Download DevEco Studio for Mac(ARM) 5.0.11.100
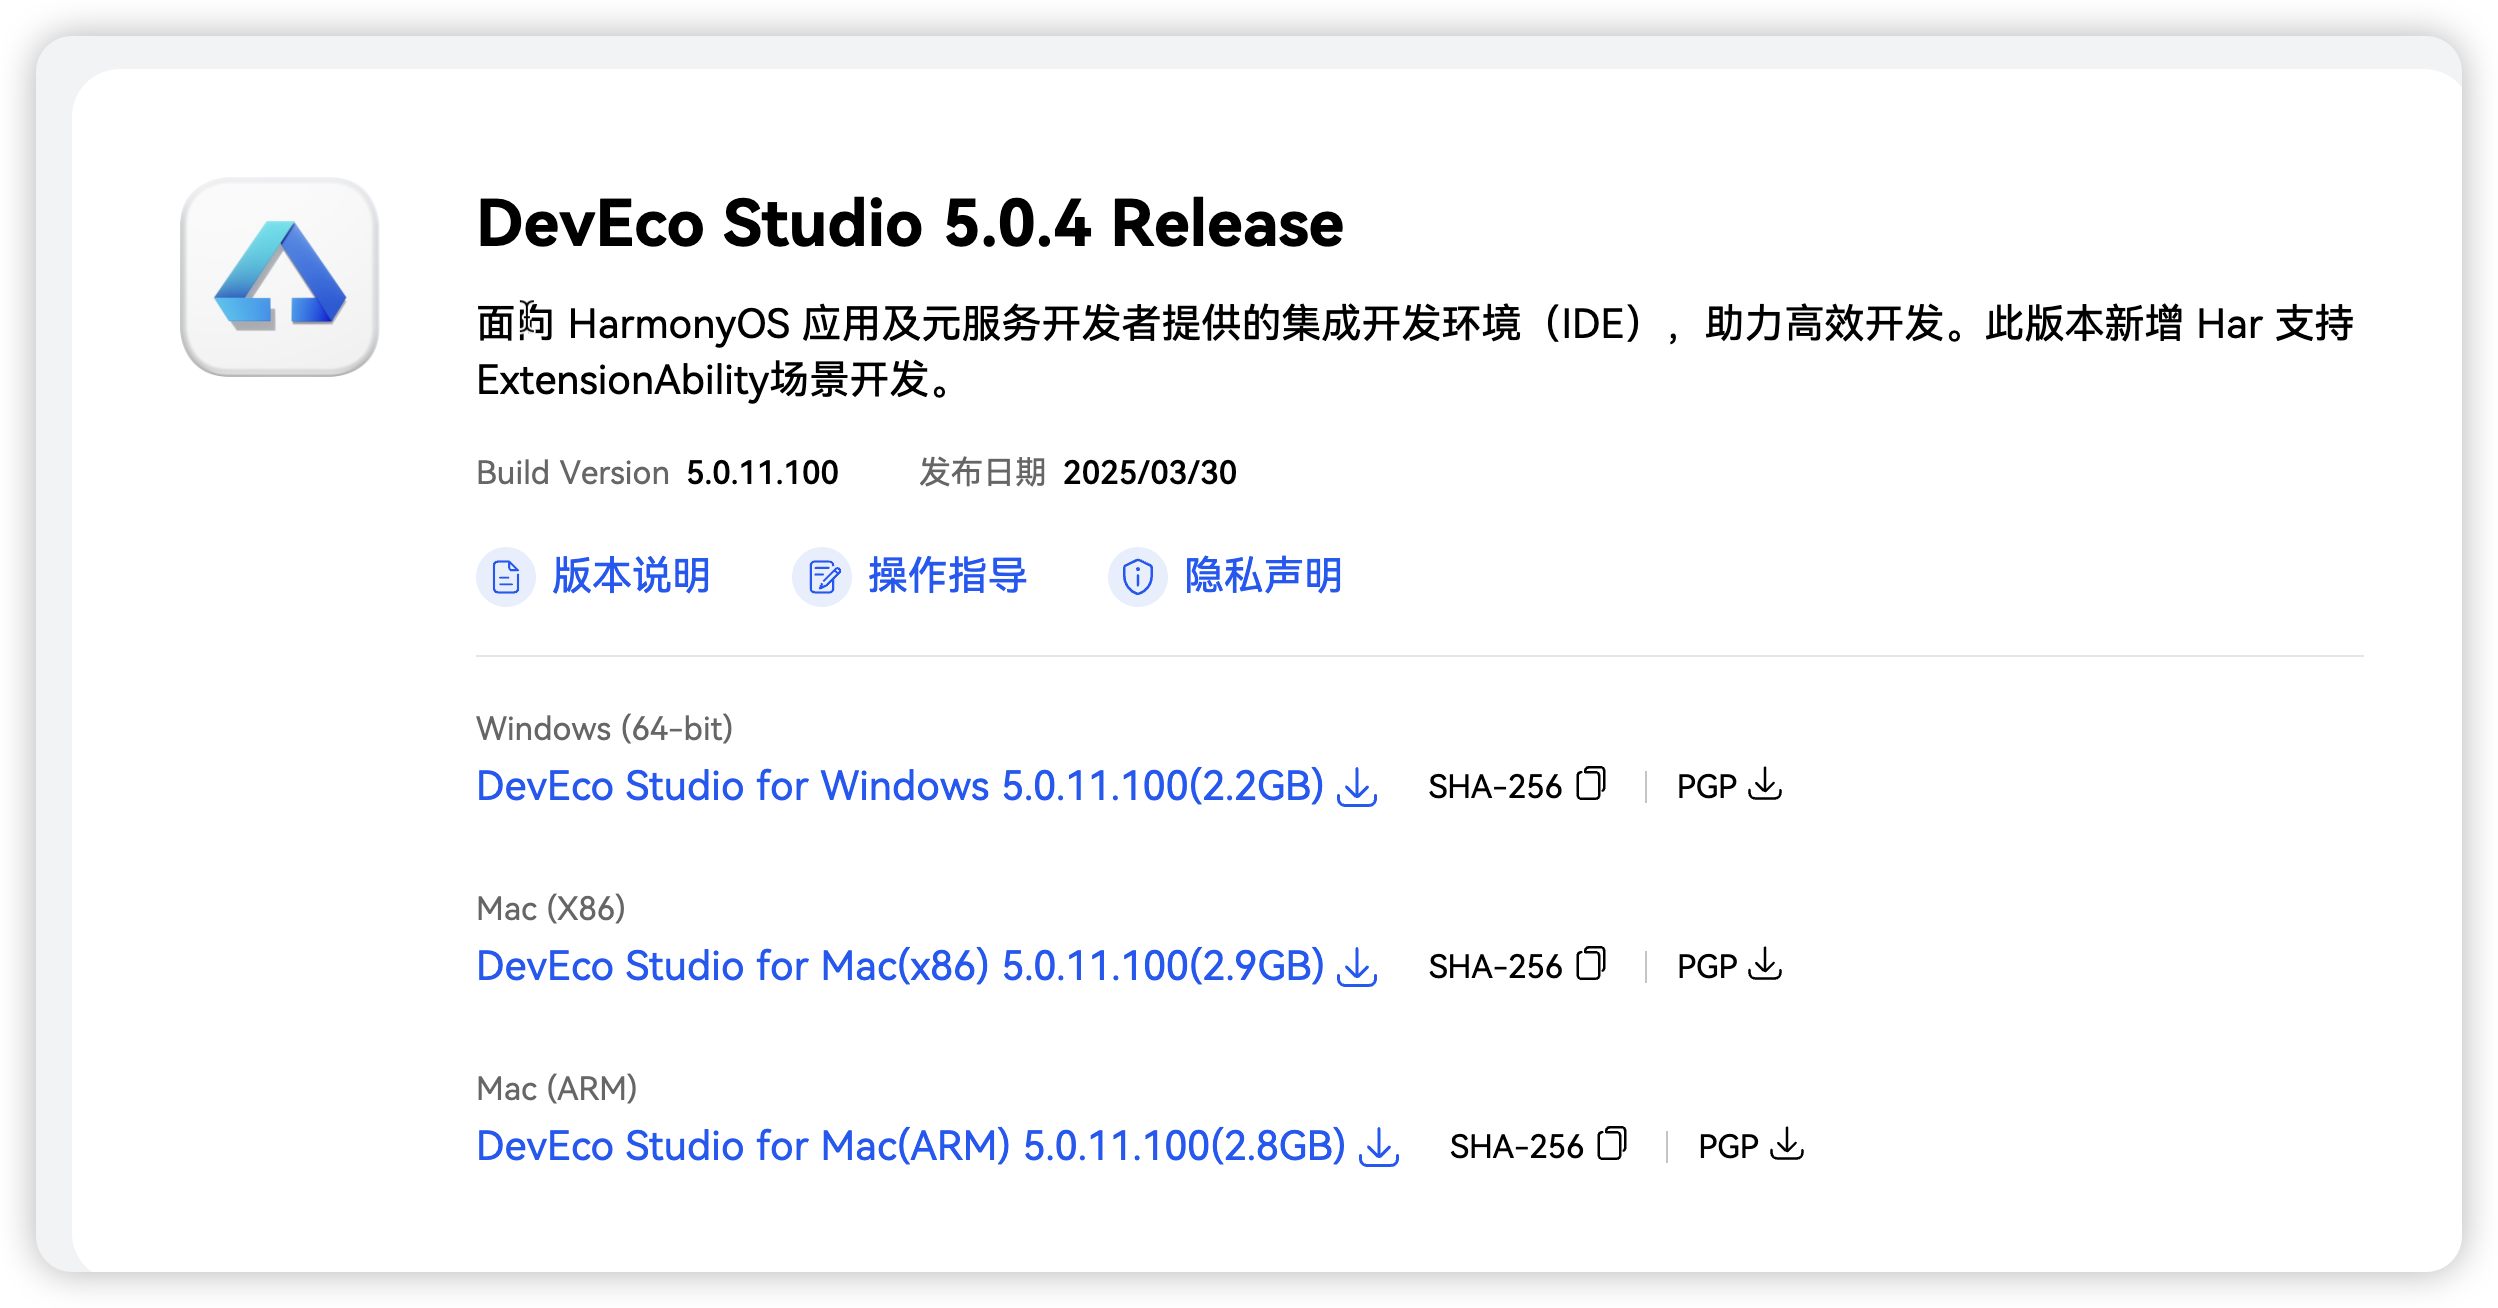The image size is (2498, 1308). (x=910, y=1146)
